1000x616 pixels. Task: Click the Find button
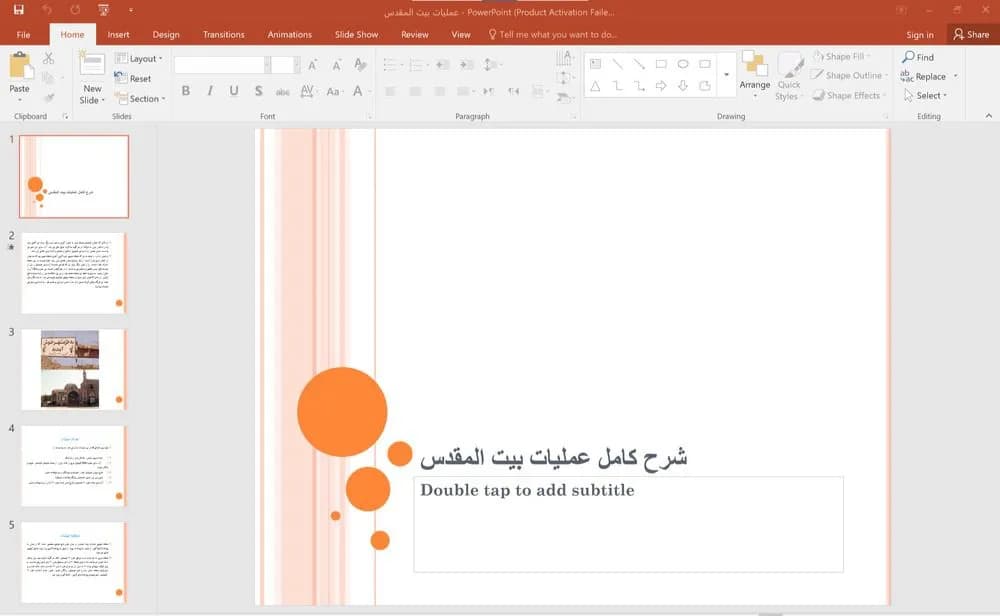(918, 57)
